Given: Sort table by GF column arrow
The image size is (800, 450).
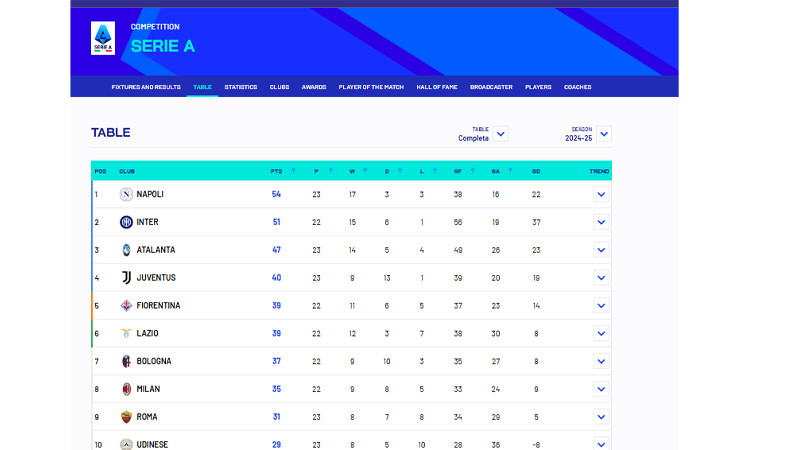Looking at the screenshot, I should coord(472,171).
